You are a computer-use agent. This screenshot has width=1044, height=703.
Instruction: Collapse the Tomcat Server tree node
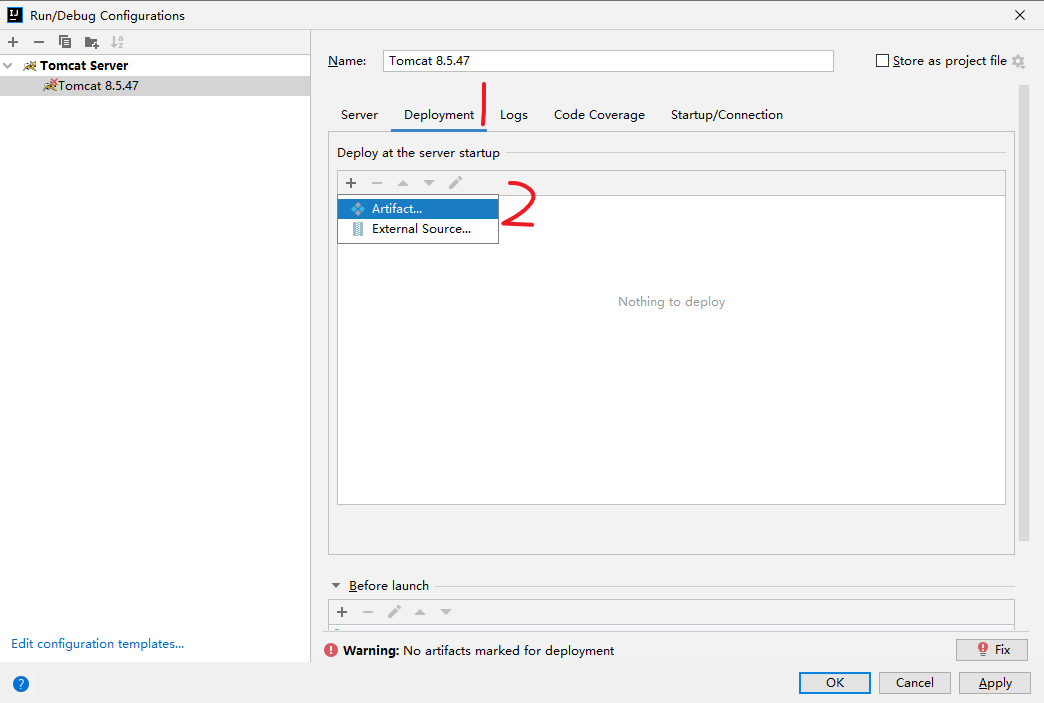pos(8,65)
